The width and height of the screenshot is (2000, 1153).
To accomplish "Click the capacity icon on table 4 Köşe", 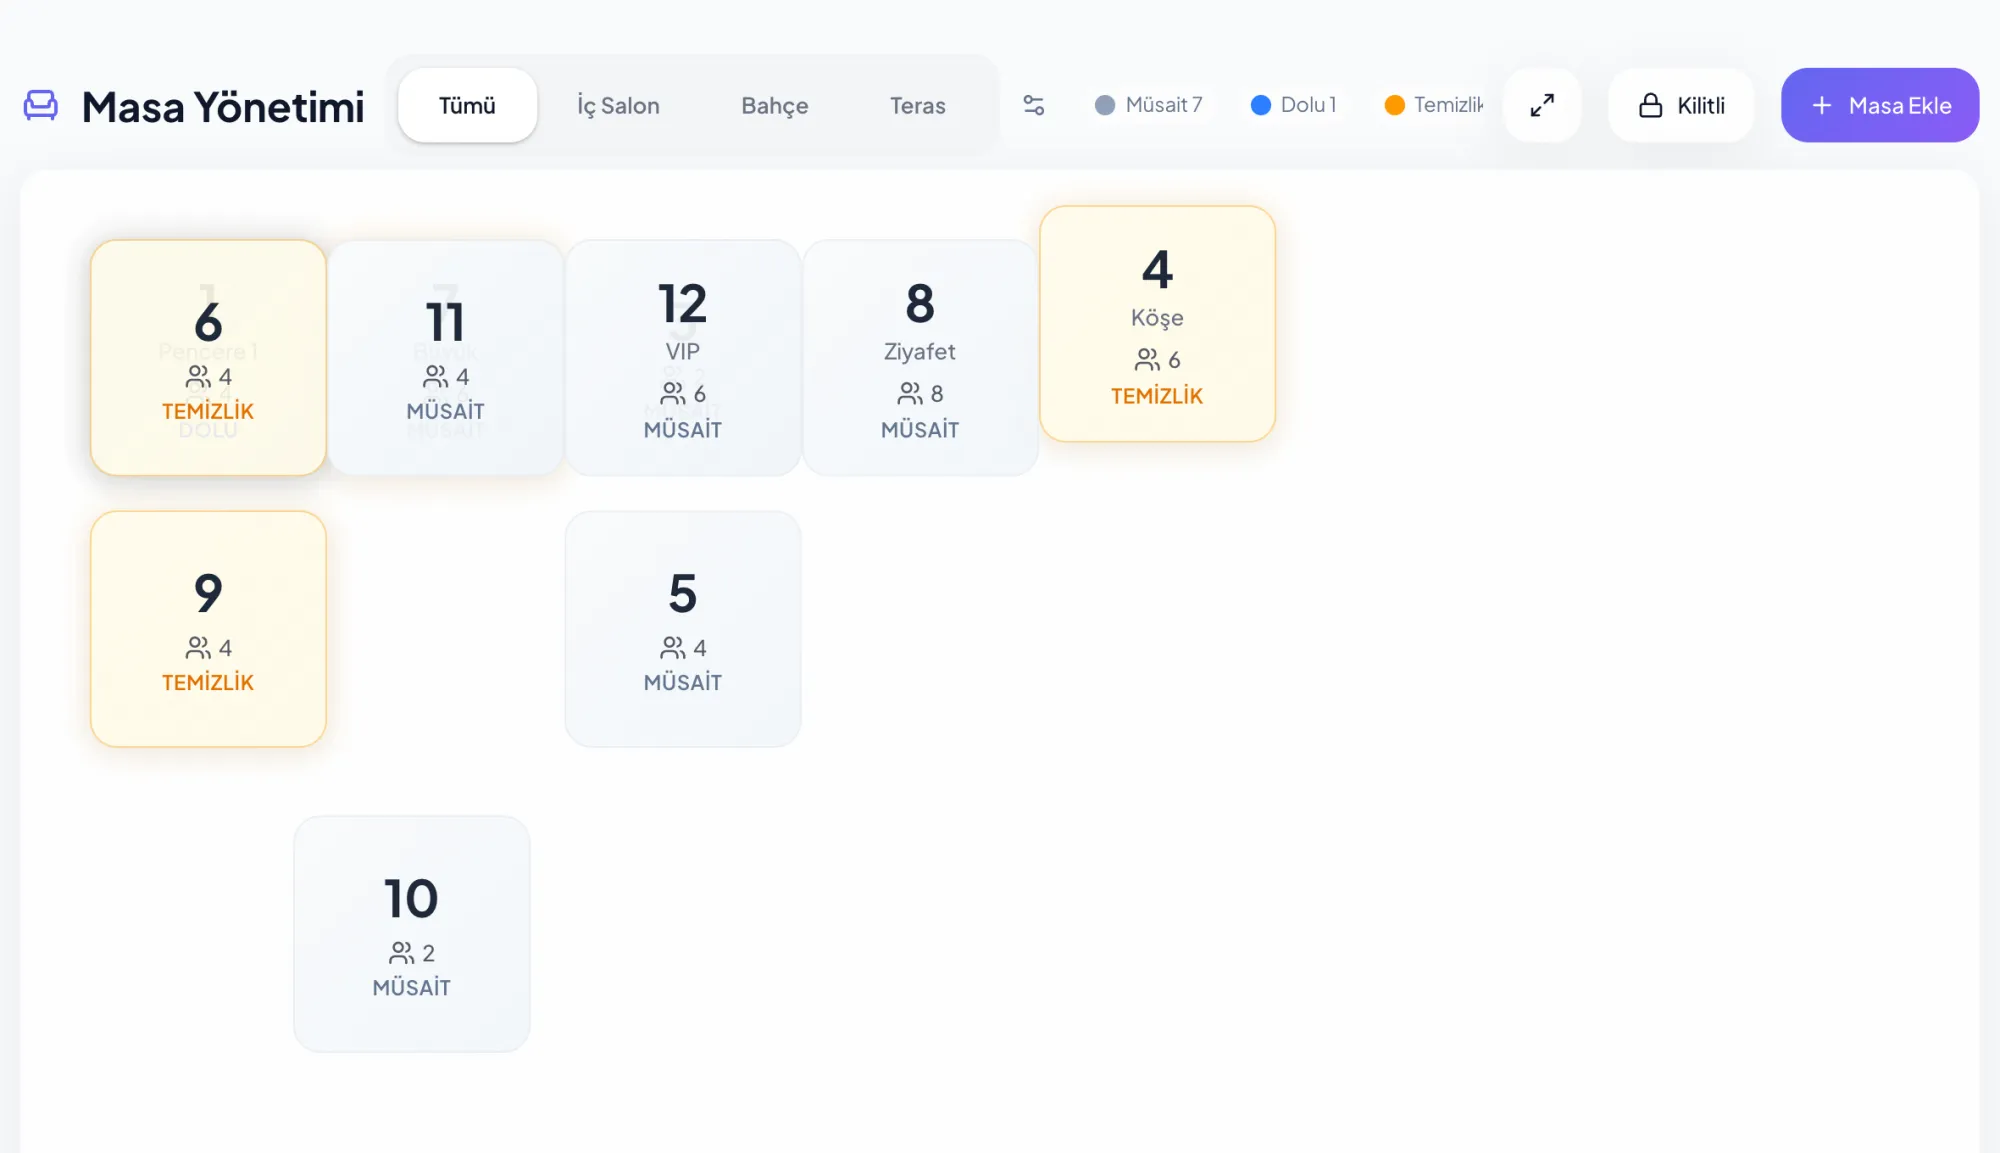I will 1148,360.
